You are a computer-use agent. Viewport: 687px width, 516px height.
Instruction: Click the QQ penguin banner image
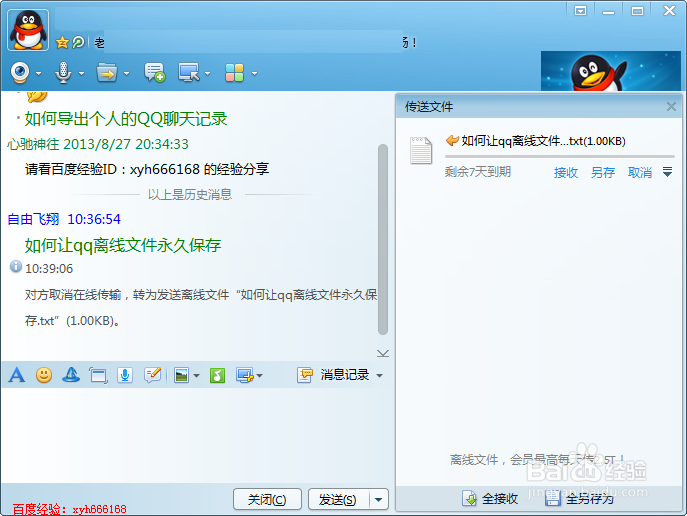611,71
